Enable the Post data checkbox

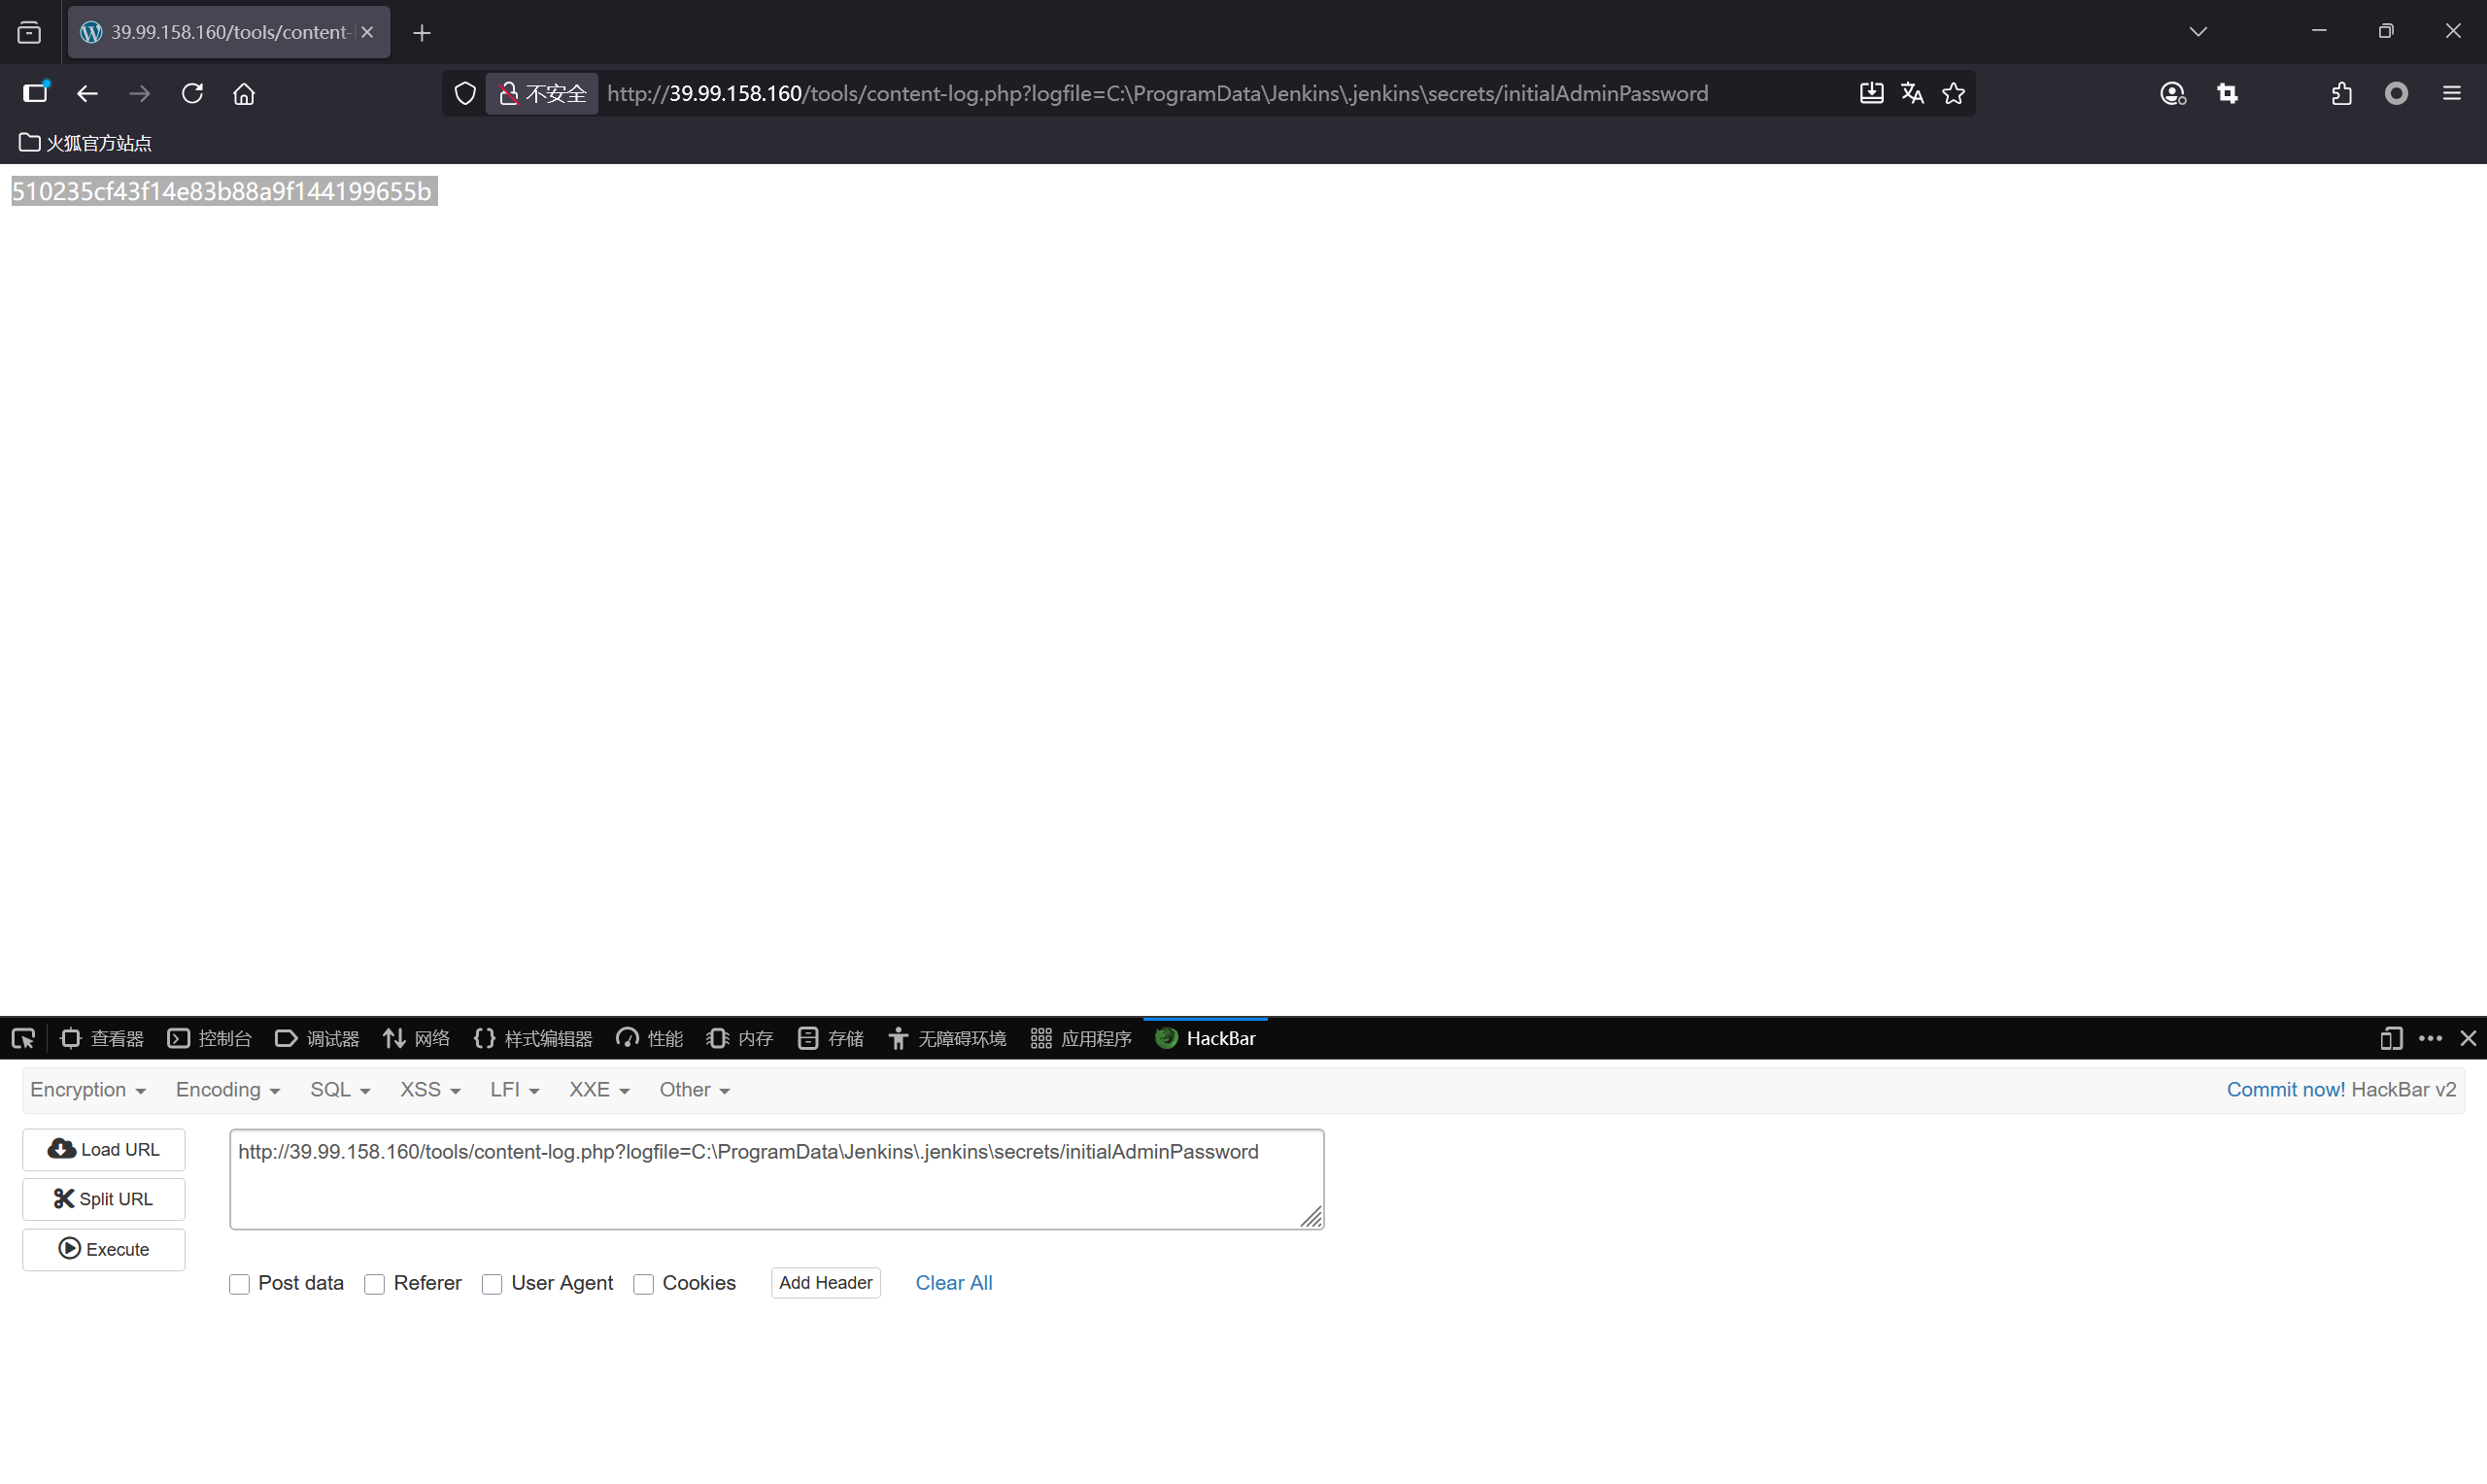239,1284
